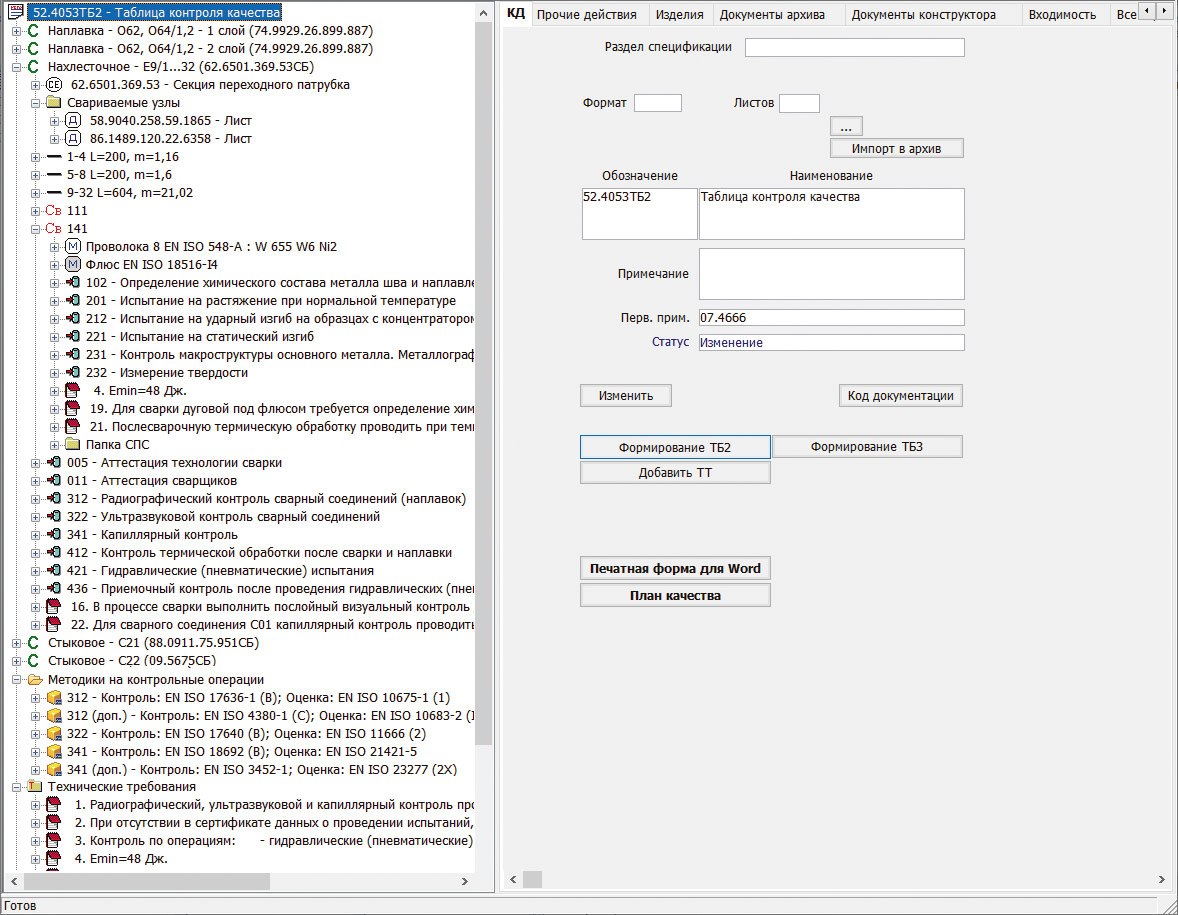
Task: Collapse the Технические требования node
Action: 17,787
